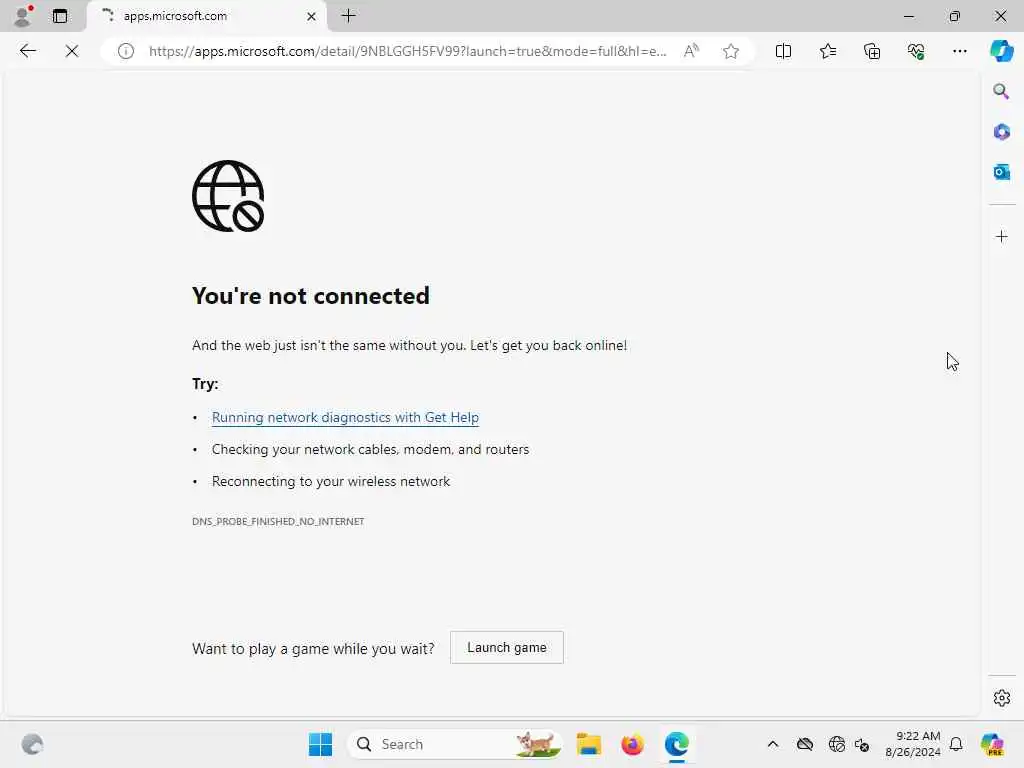Open Collections icon in toolbar
This screenshot has width=1024, height=768.
(x=872, y=51)
